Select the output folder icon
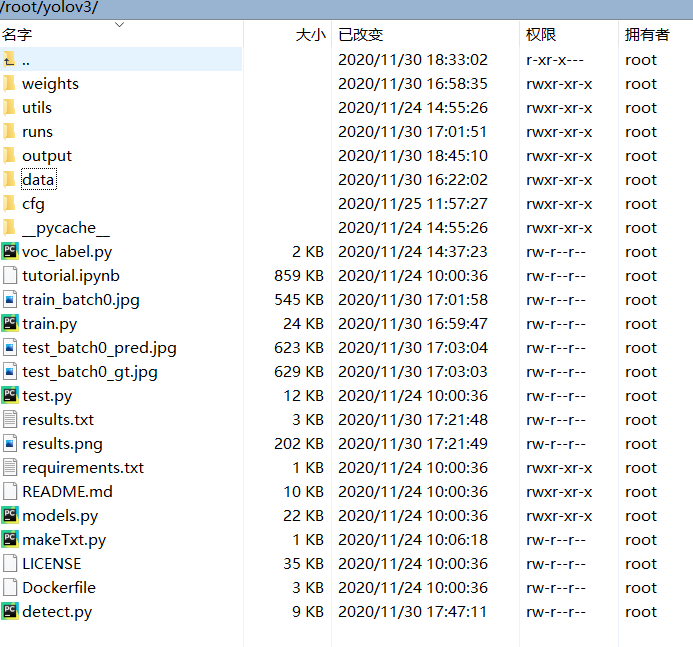 [x=9, y=155]
